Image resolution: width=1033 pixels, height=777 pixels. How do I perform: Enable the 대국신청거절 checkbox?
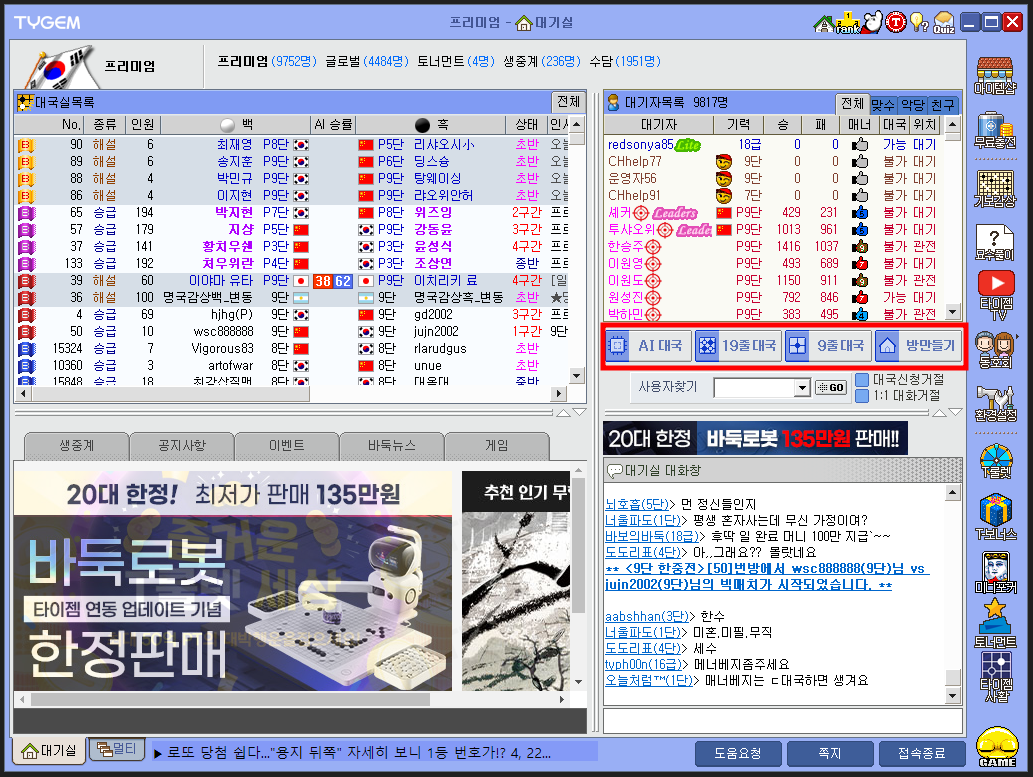861,381
